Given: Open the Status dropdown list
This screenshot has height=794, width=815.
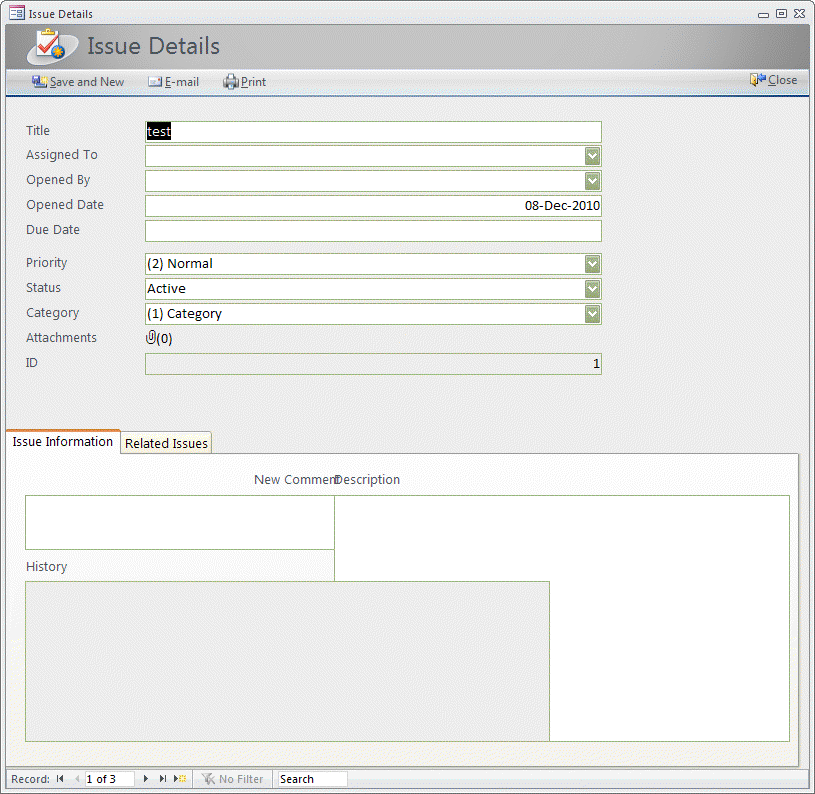Looking at the screenshot, I should pos(592,289).
